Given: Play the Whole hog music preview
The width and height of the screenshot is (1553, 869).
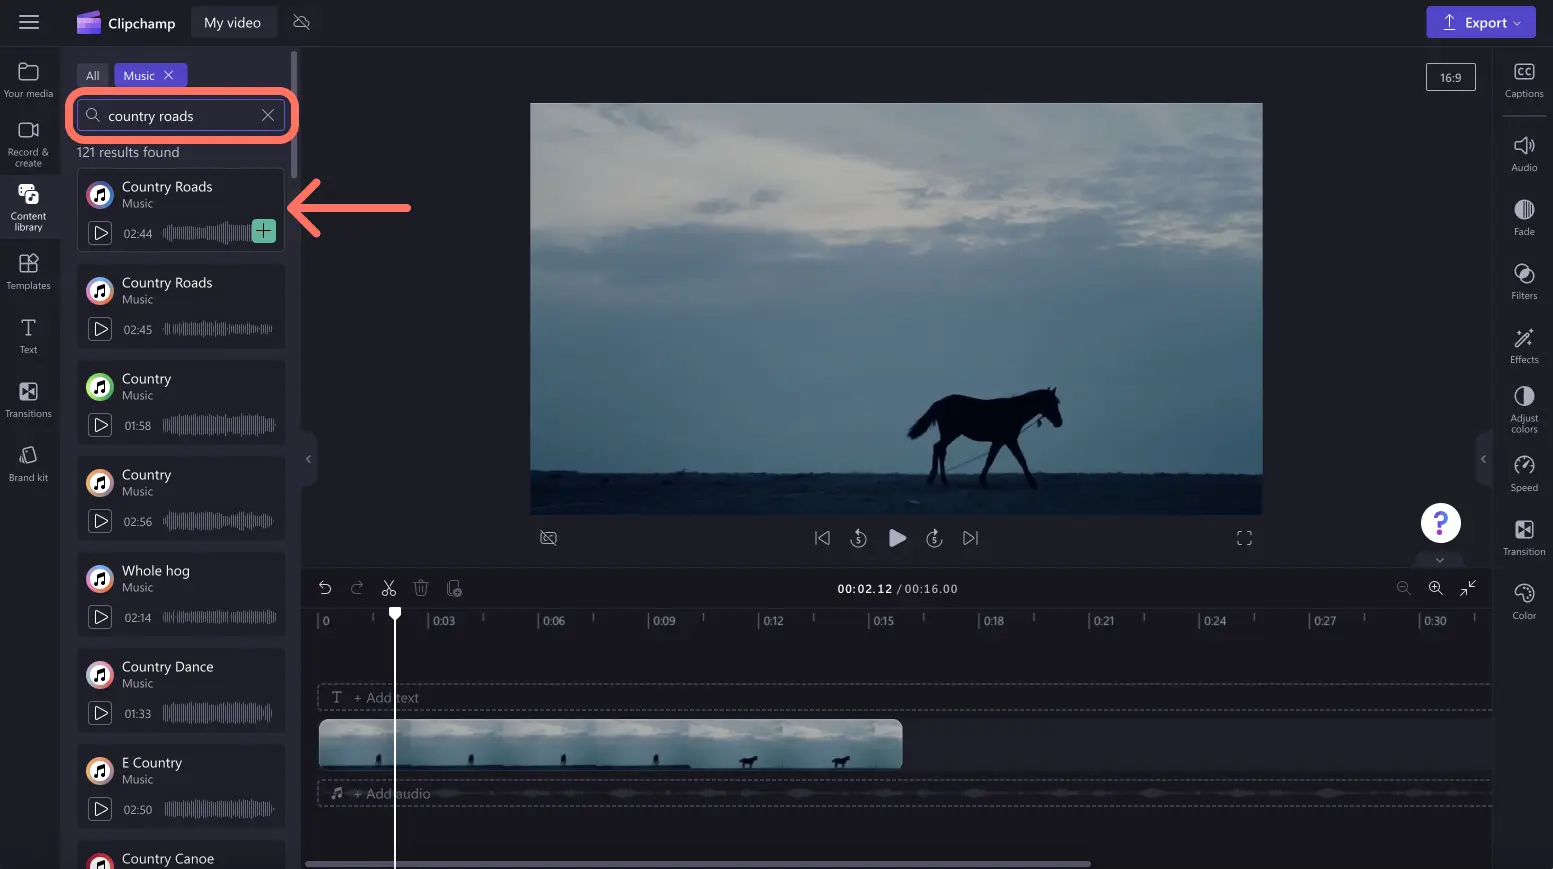Looking at the screenshot, I should (x=100, y=617).
